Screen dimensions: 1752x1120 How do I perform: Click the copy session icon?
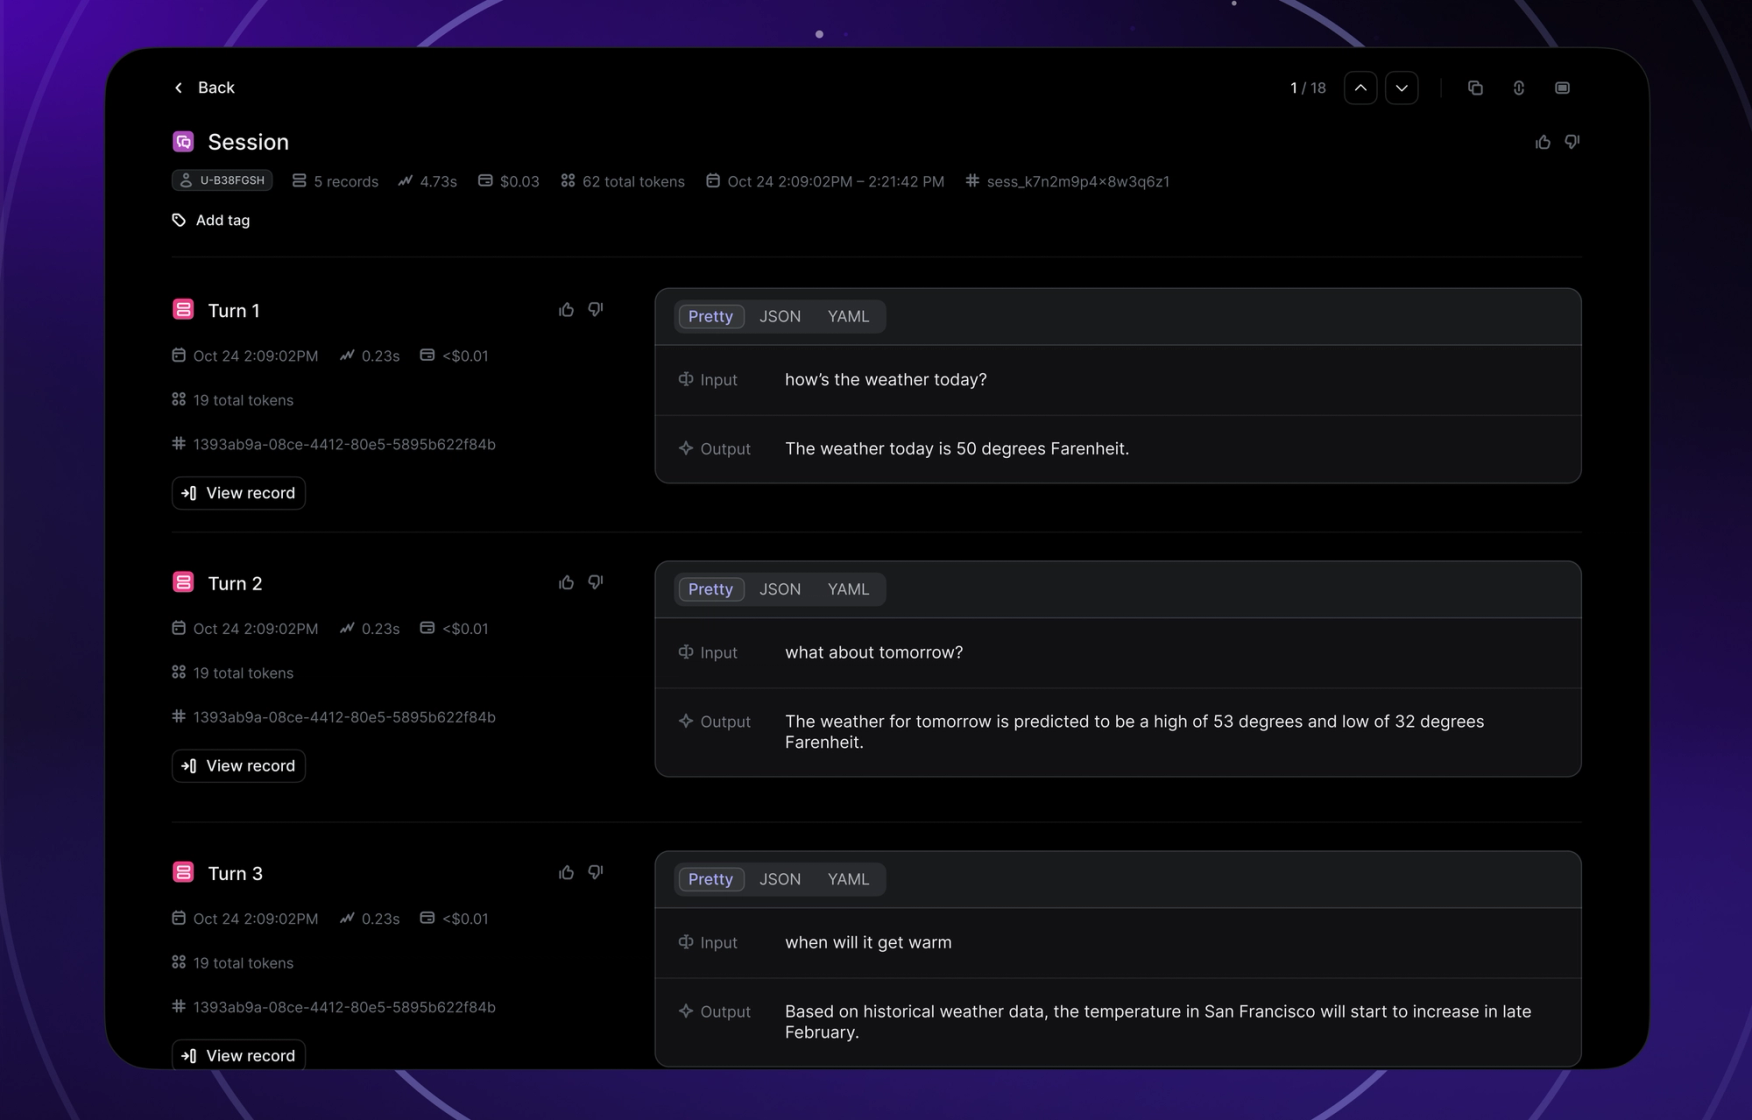point(1475,87)
